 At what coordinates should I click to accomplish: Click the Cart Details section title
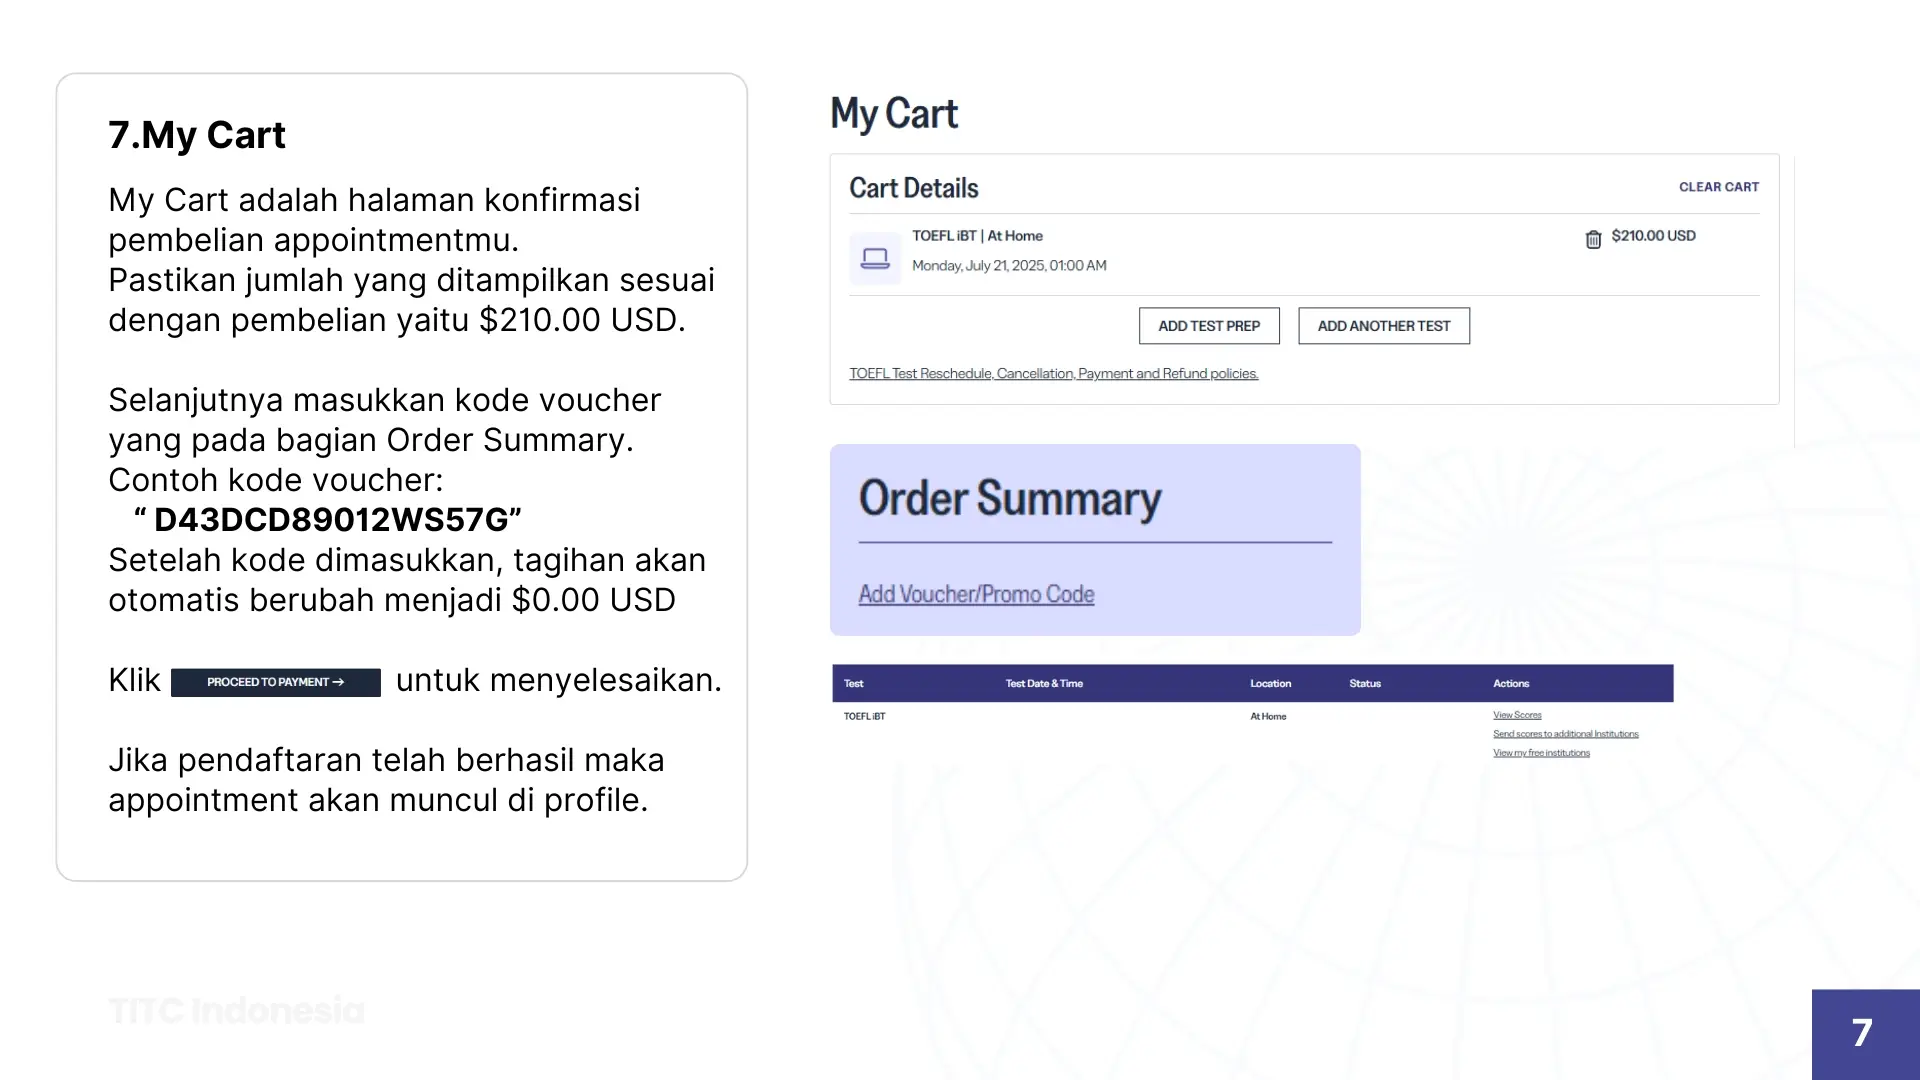[x=913, y=188]
